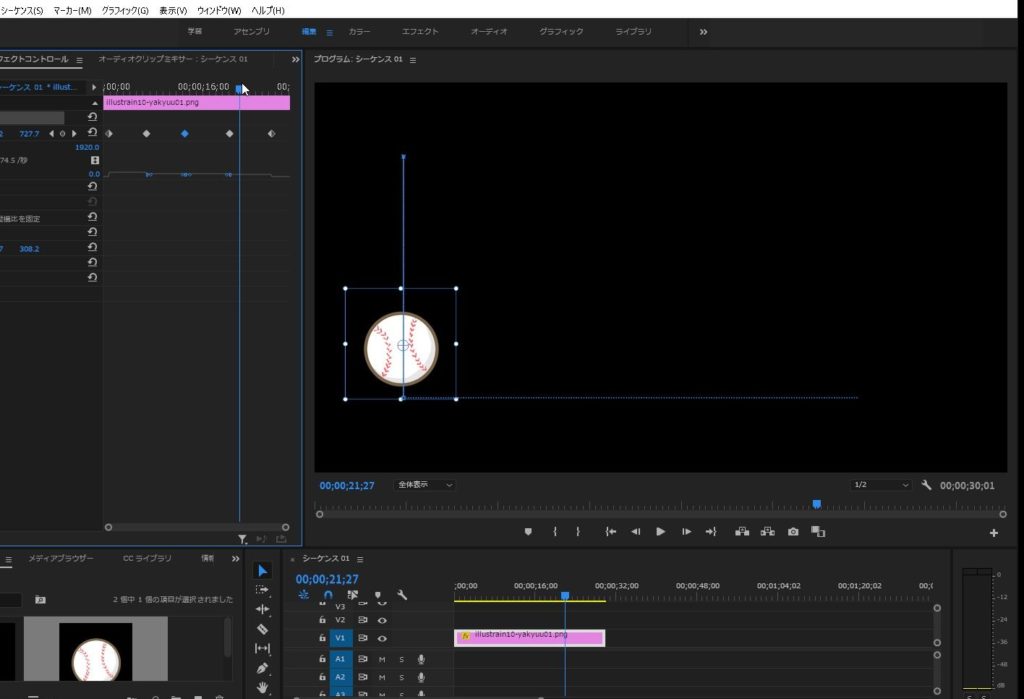The height and width of the screenshot is (699, 1024).
Task: Toggle timeline Snap magnet icon
Action: 328,594
